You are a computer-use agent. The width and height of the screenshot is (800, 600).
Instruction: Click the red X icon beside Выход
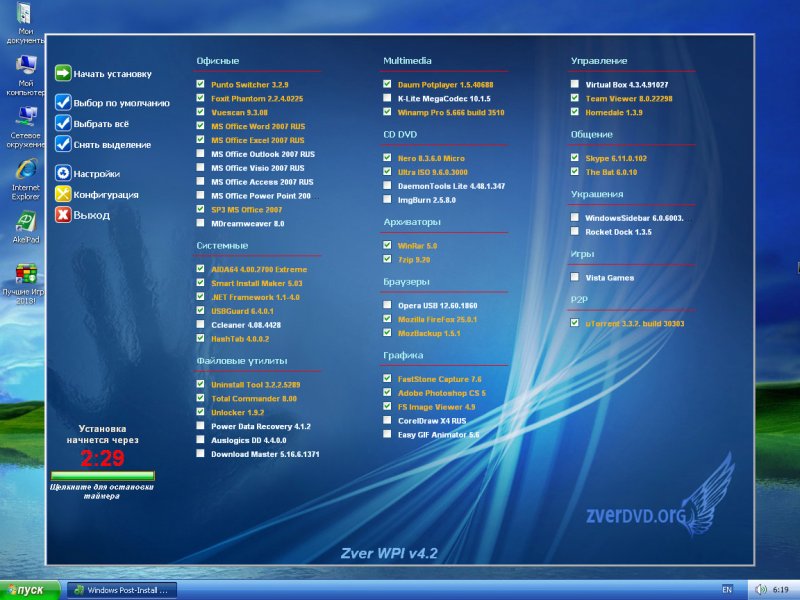(x=63, y=215)
